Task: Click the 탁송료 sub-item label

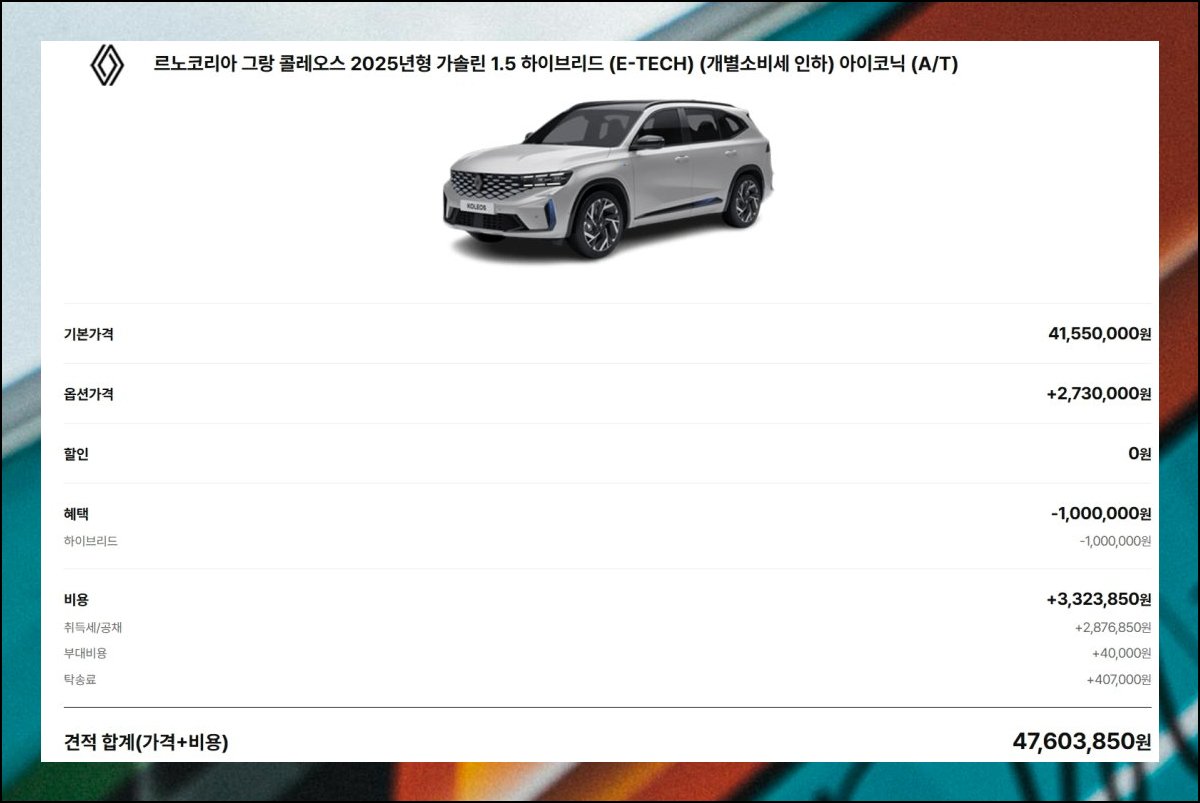Action: click(80, 679)
